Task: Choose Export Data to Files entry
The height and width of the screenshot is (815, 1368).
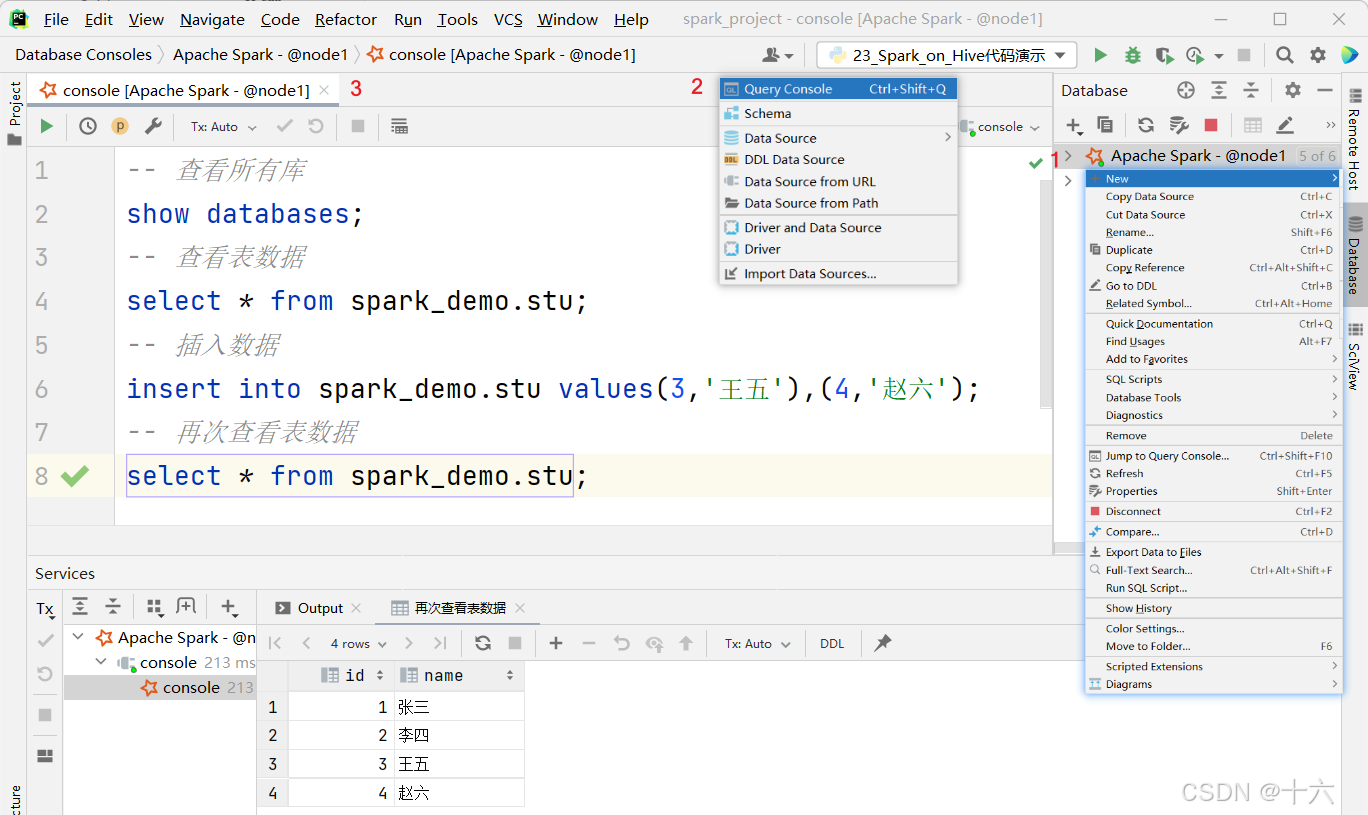Action: click(1213, 552)
